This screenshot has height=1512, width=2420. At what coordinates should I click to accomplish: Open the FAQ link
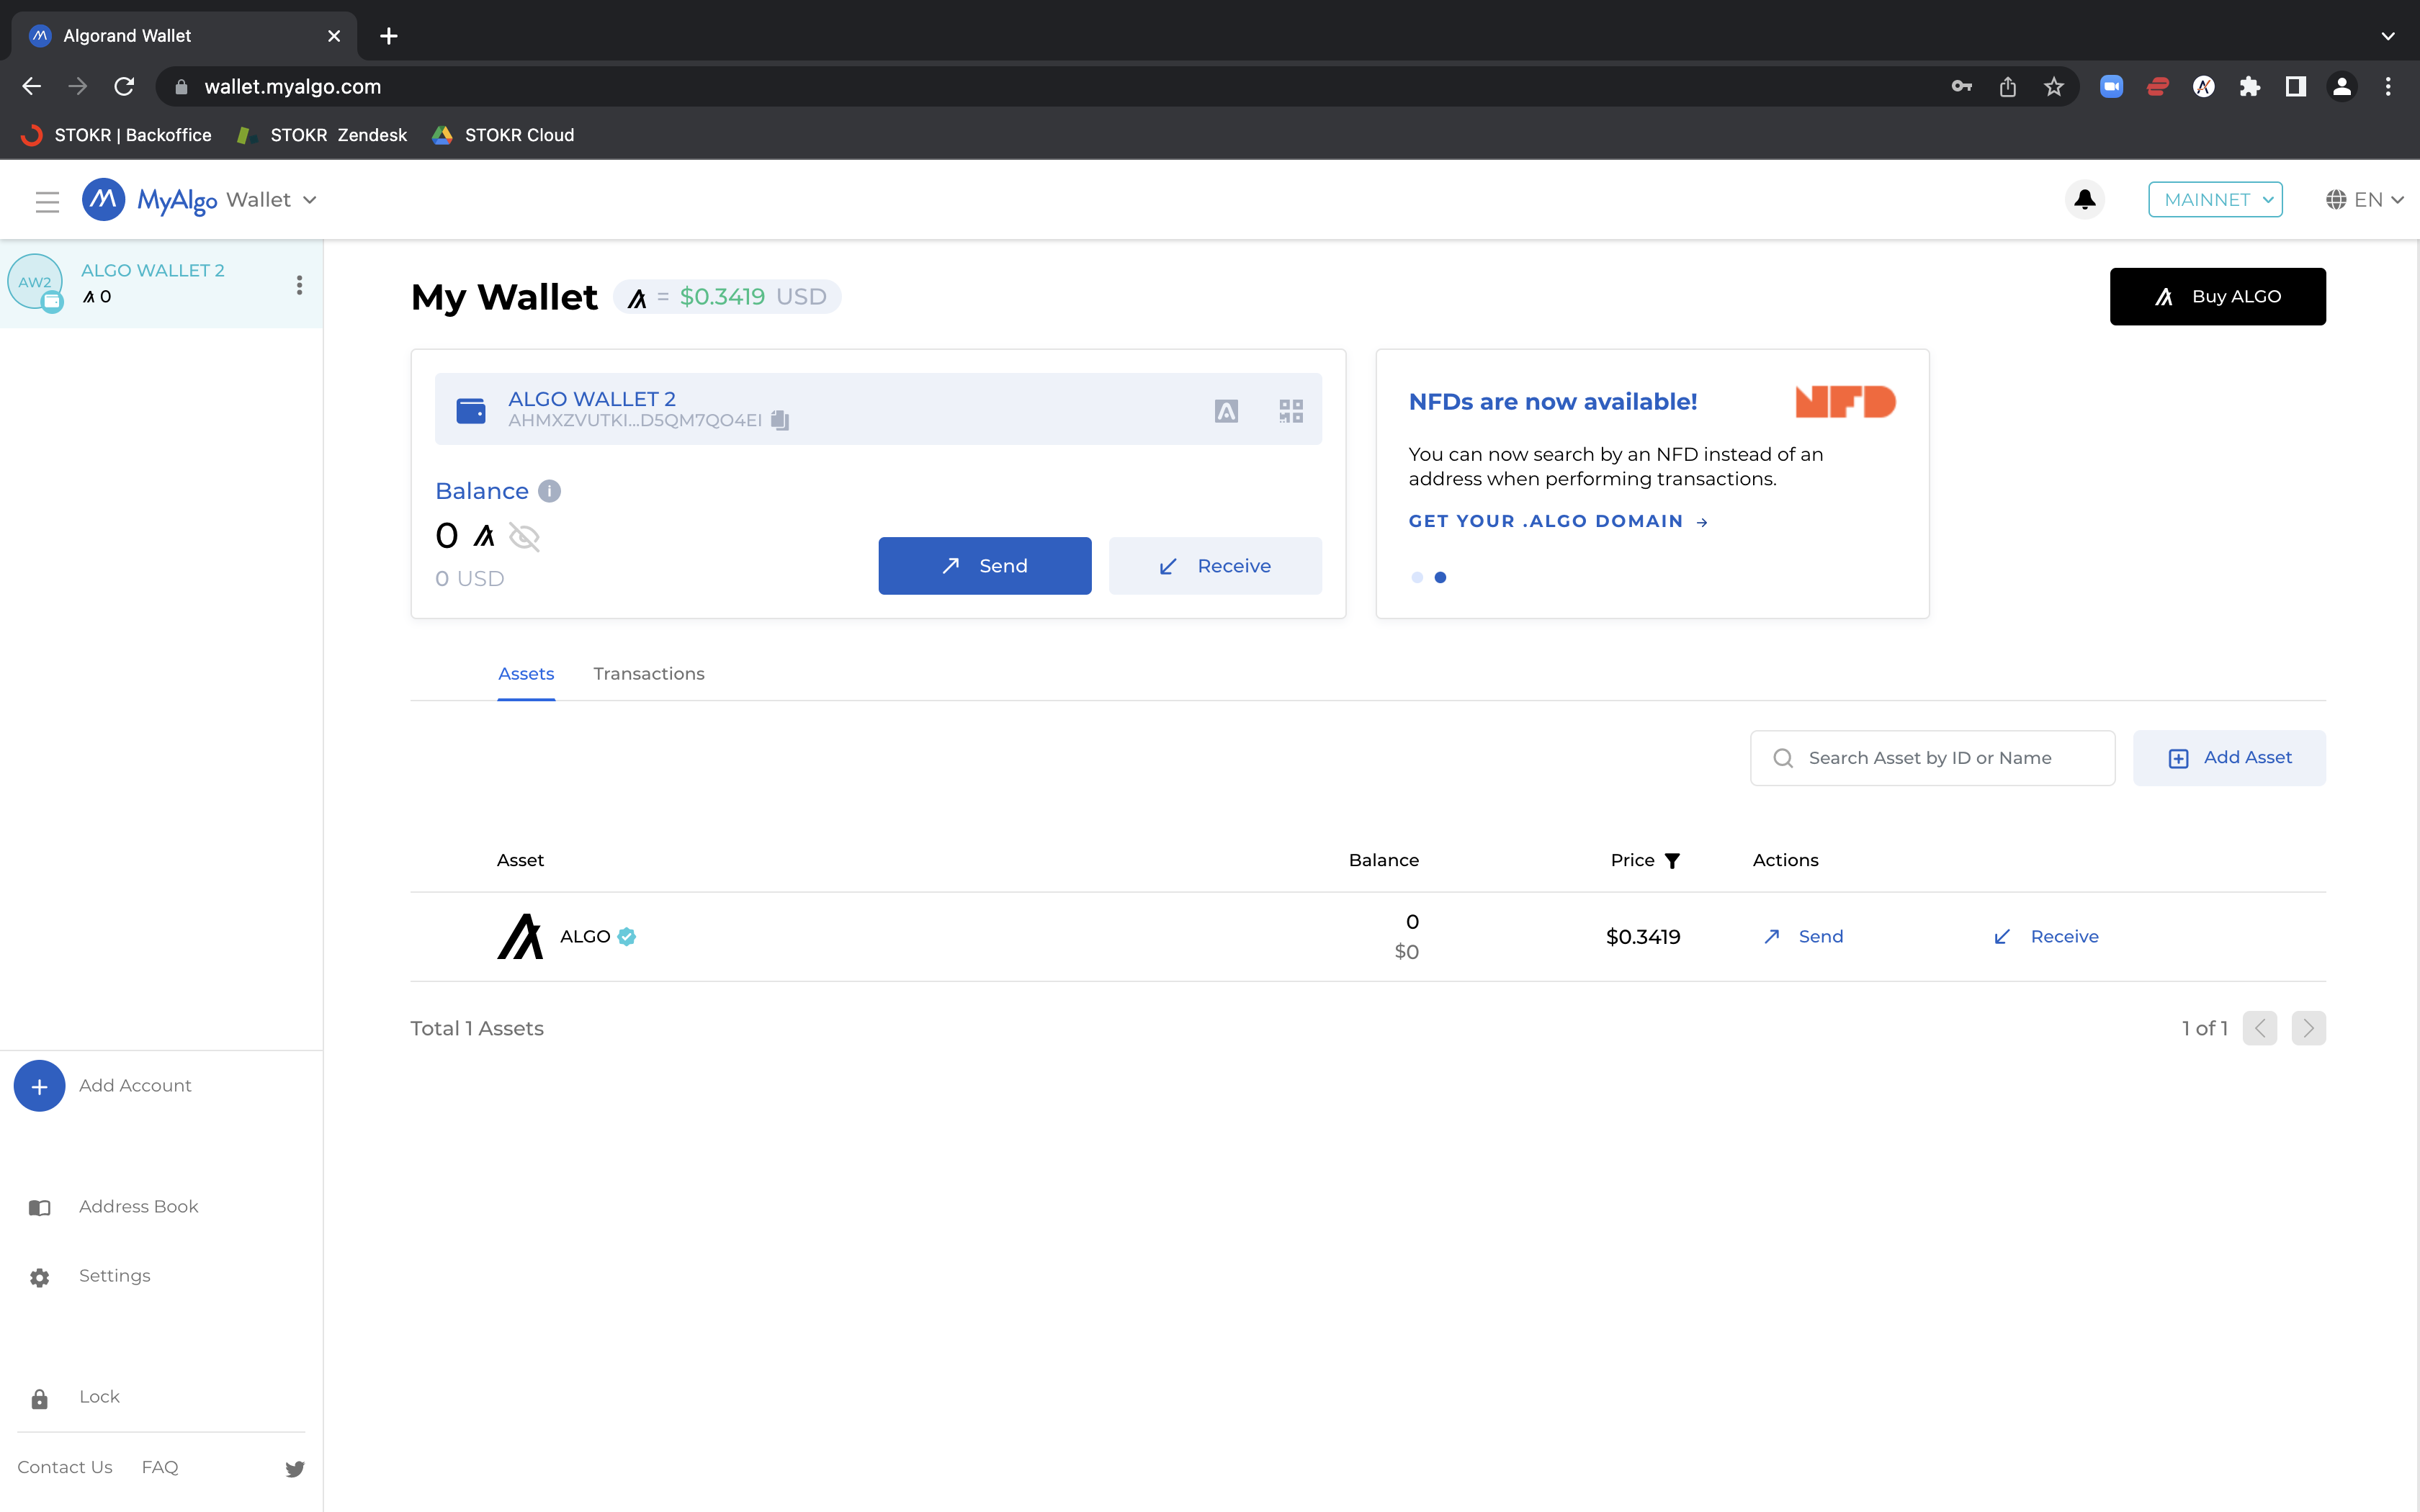click(x=160, y=1467)
